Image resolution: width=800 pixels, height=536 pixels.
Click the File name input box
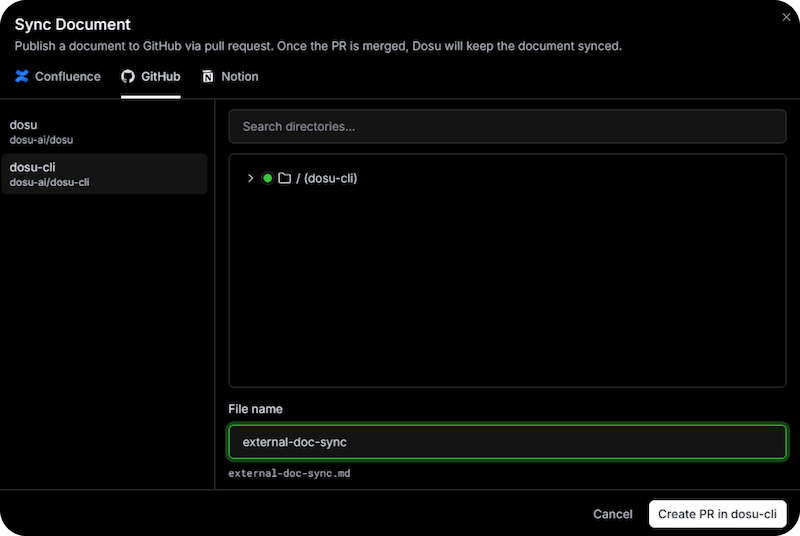[507, 442]
